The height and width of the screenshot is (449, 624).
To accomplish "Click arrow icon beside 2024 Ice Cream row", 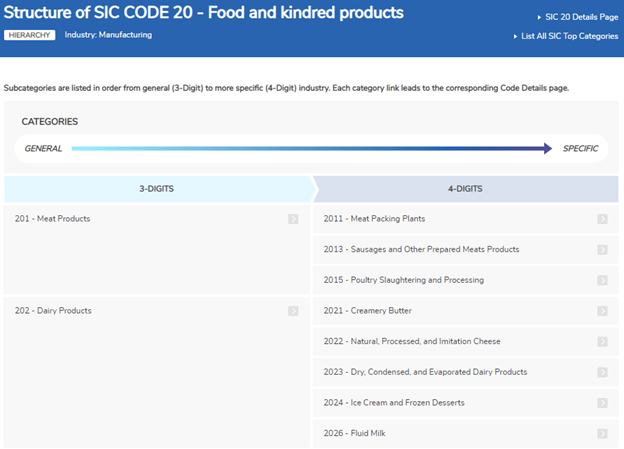I will (x=603, y=403).
